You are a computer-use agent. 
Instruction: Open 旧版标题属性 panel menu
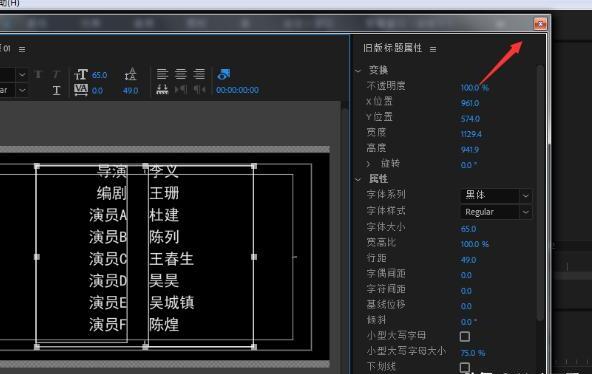(433, 49)
